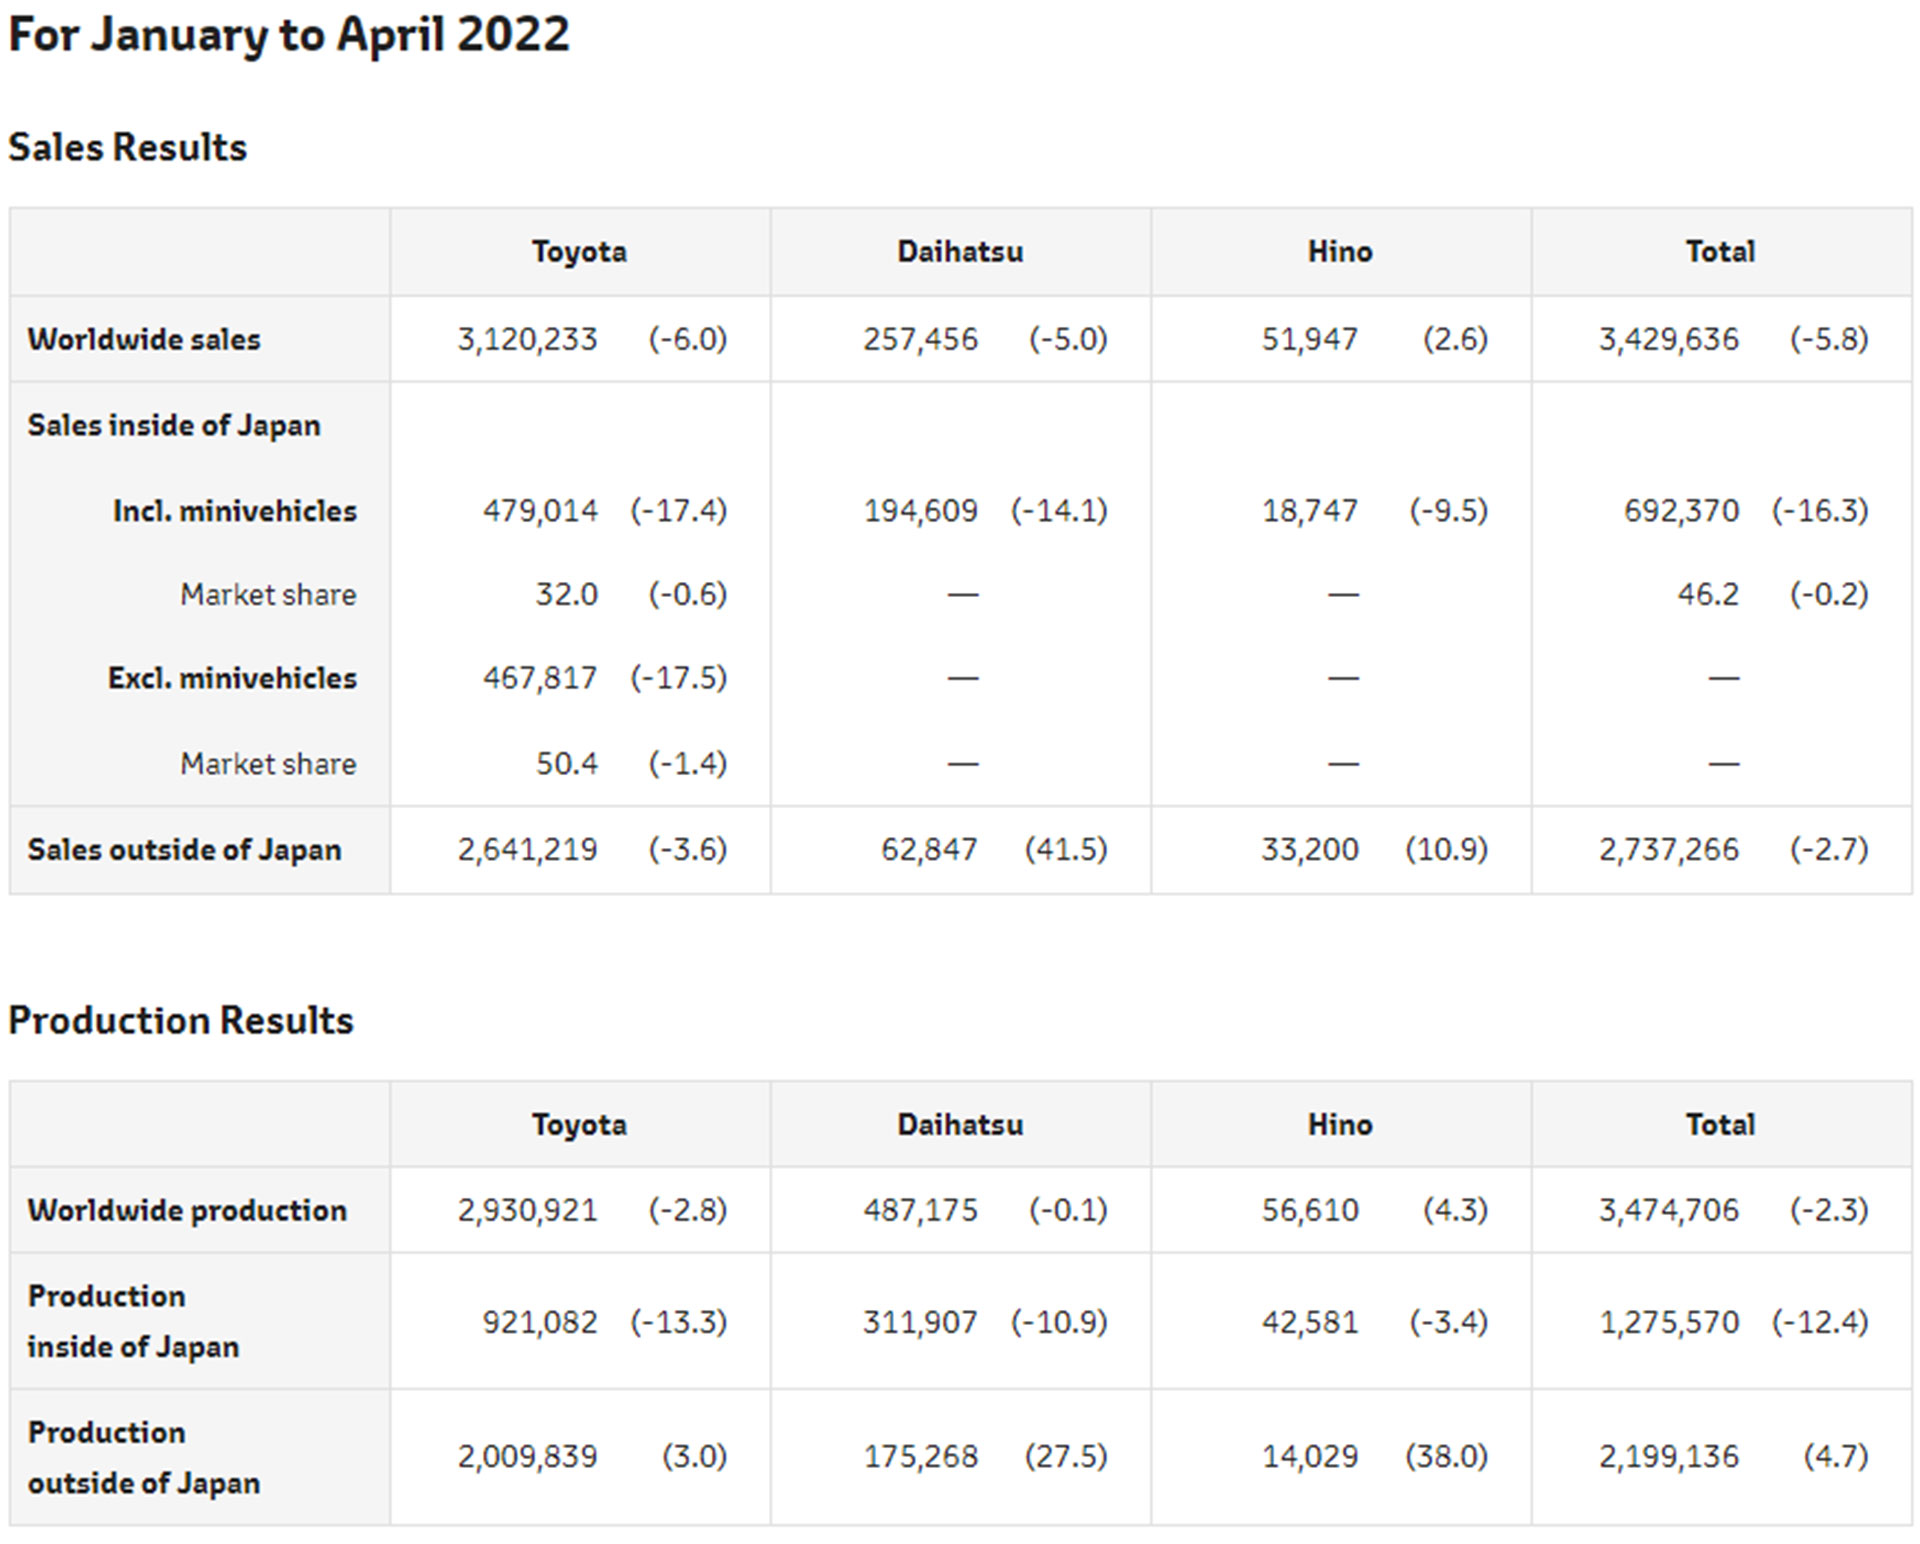Select the Daihatsu column header in Sales table
1920x1544 pixels.
tap(960, 251)
